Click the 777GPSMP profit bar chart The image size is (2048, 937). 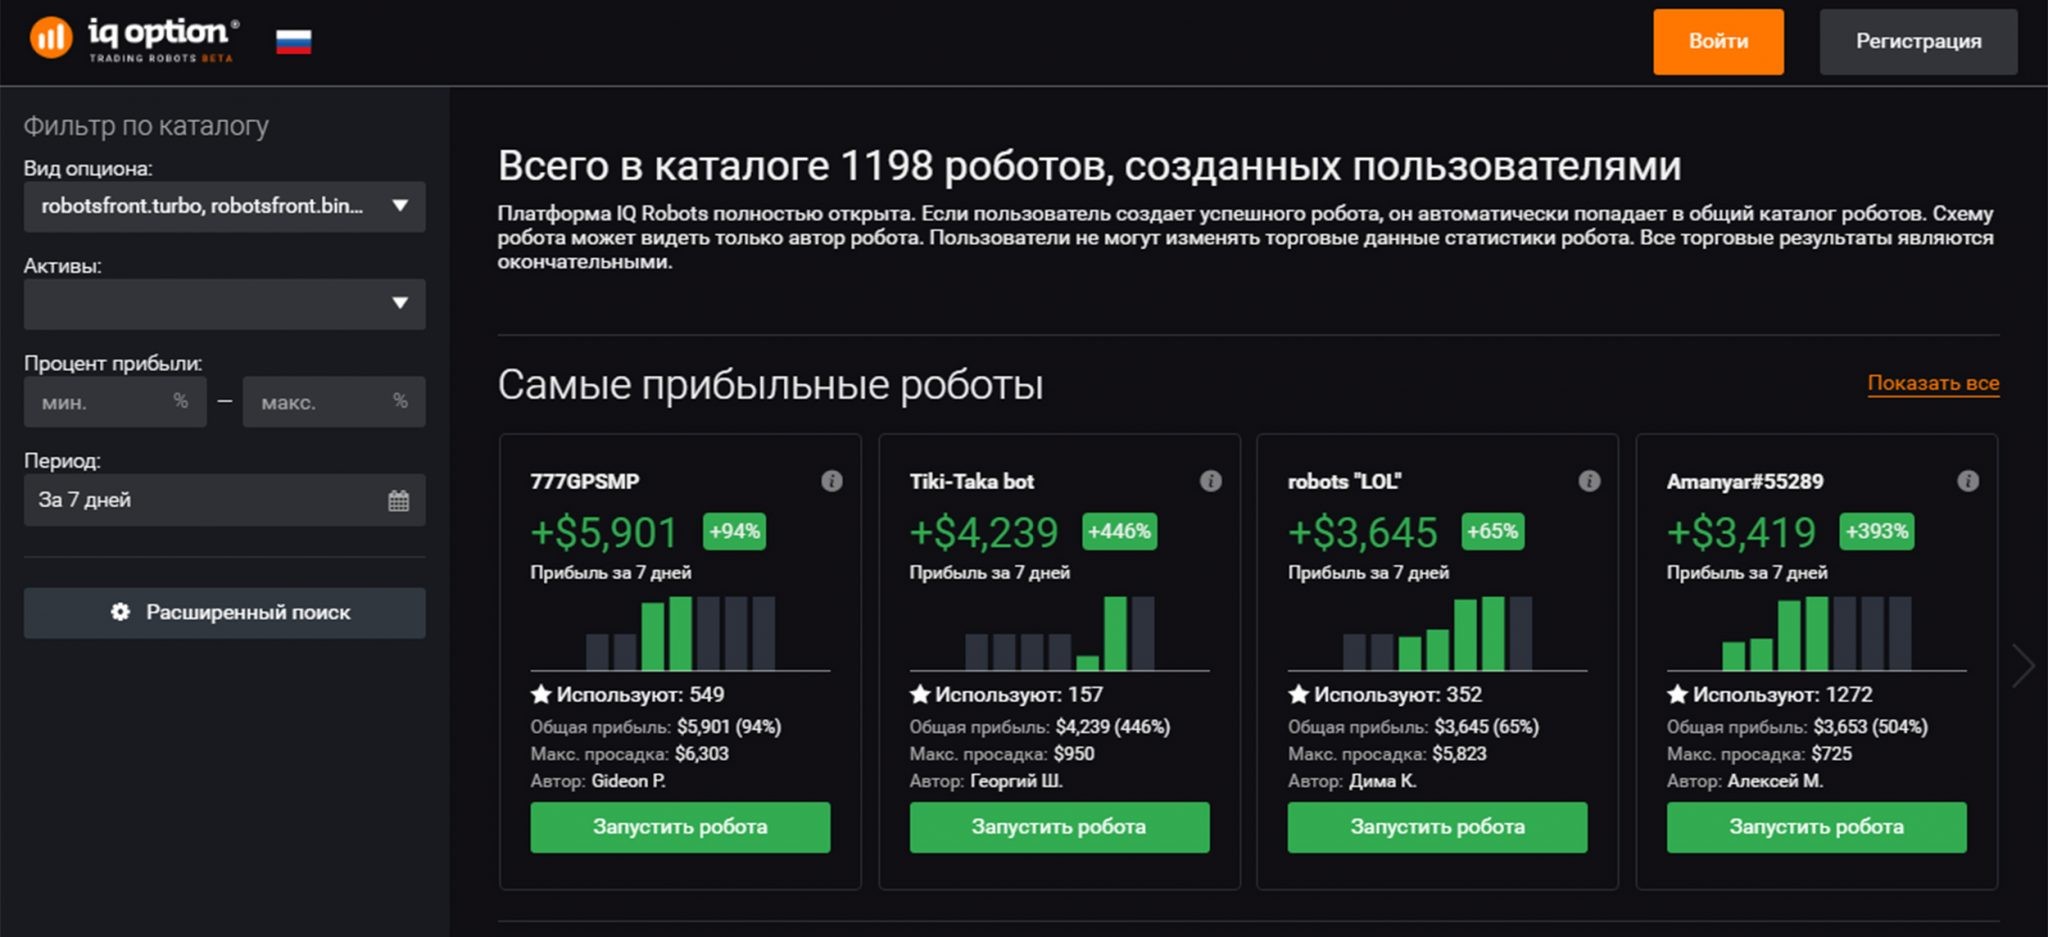[680, 634]
